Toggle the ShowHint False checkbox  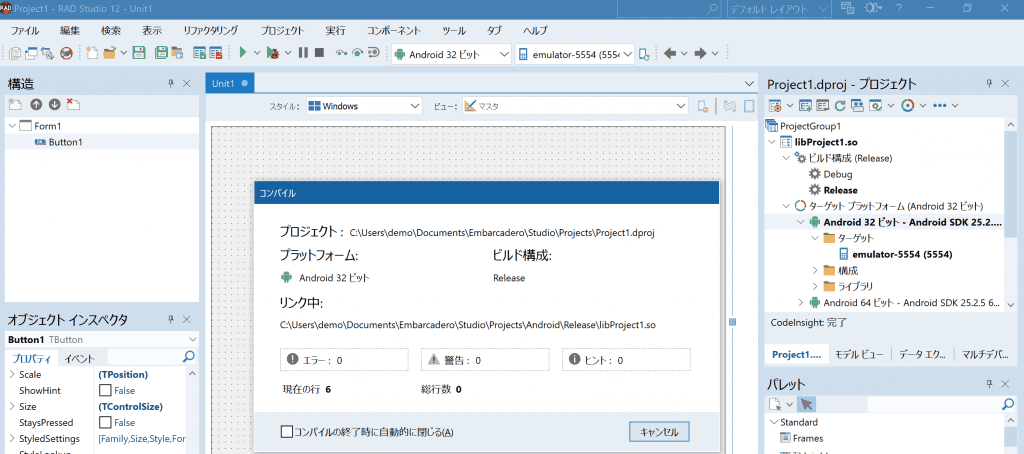click(x=104, y=391)
